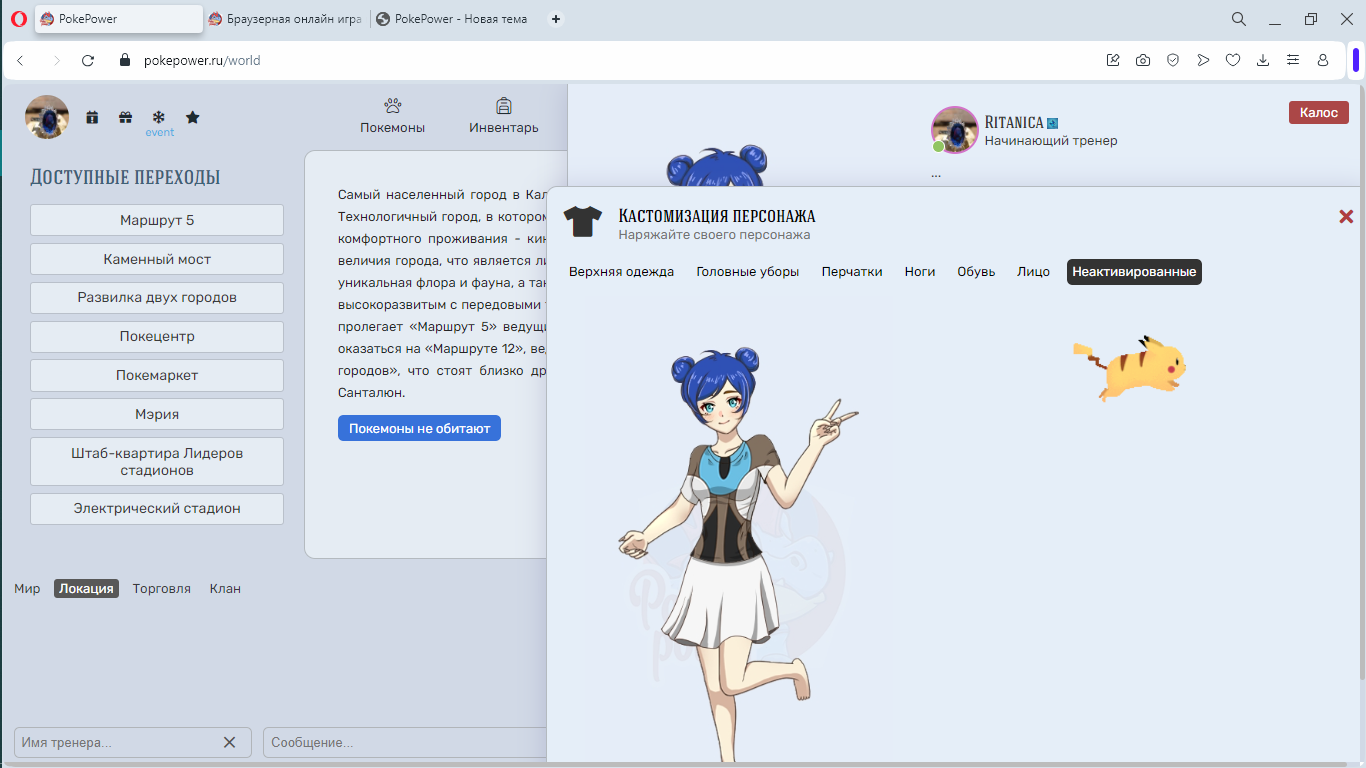This screenshot has width=1366, height=768.
Task: Click the pinboard edit icon
Action: coord(1113,60)
